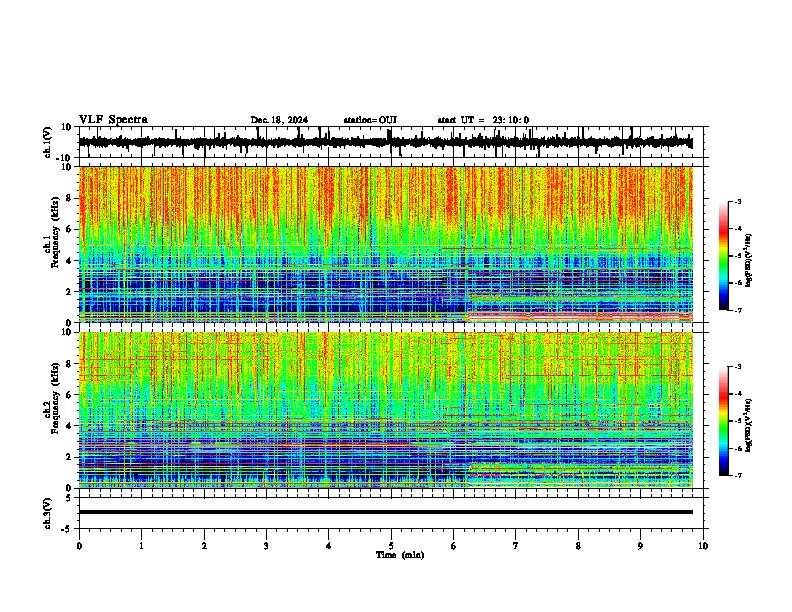Click the time axis tick label "9"
792x612 pixels.
pyautogui.click(x=640, y=546)
